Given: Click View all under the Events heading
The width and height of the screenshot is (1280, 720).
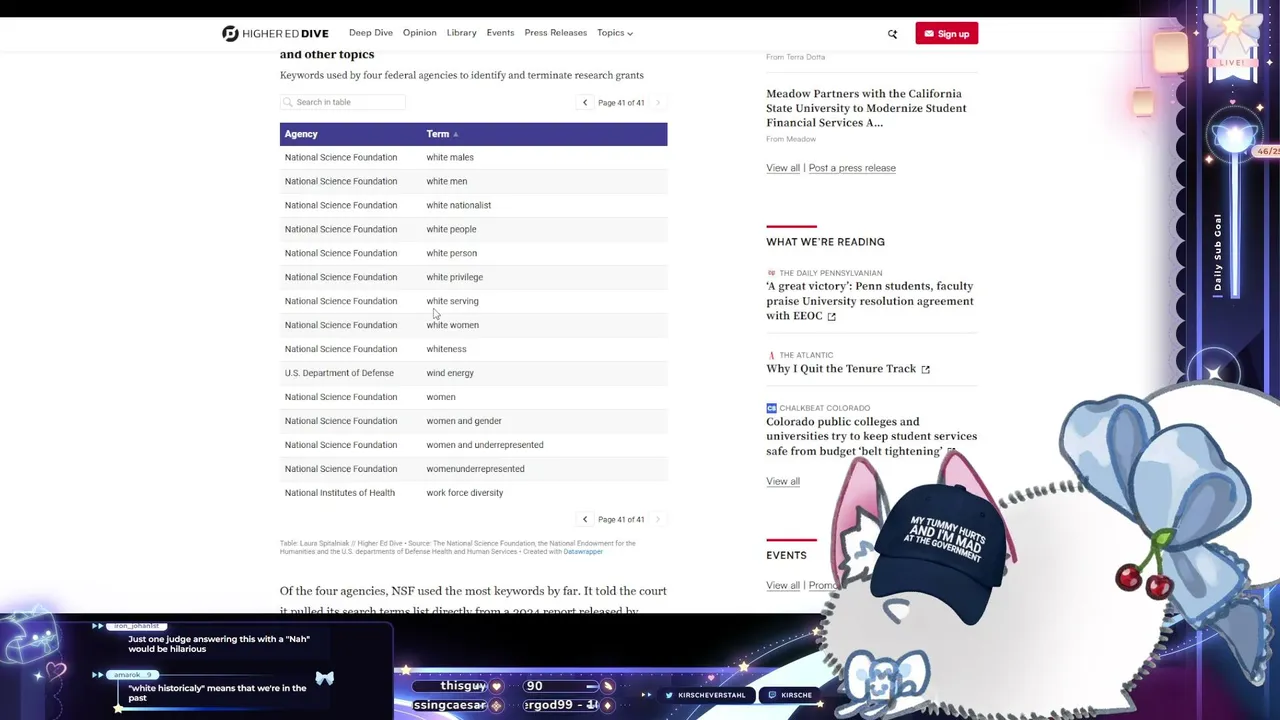Looking at the screenshot, I should 783,586.
